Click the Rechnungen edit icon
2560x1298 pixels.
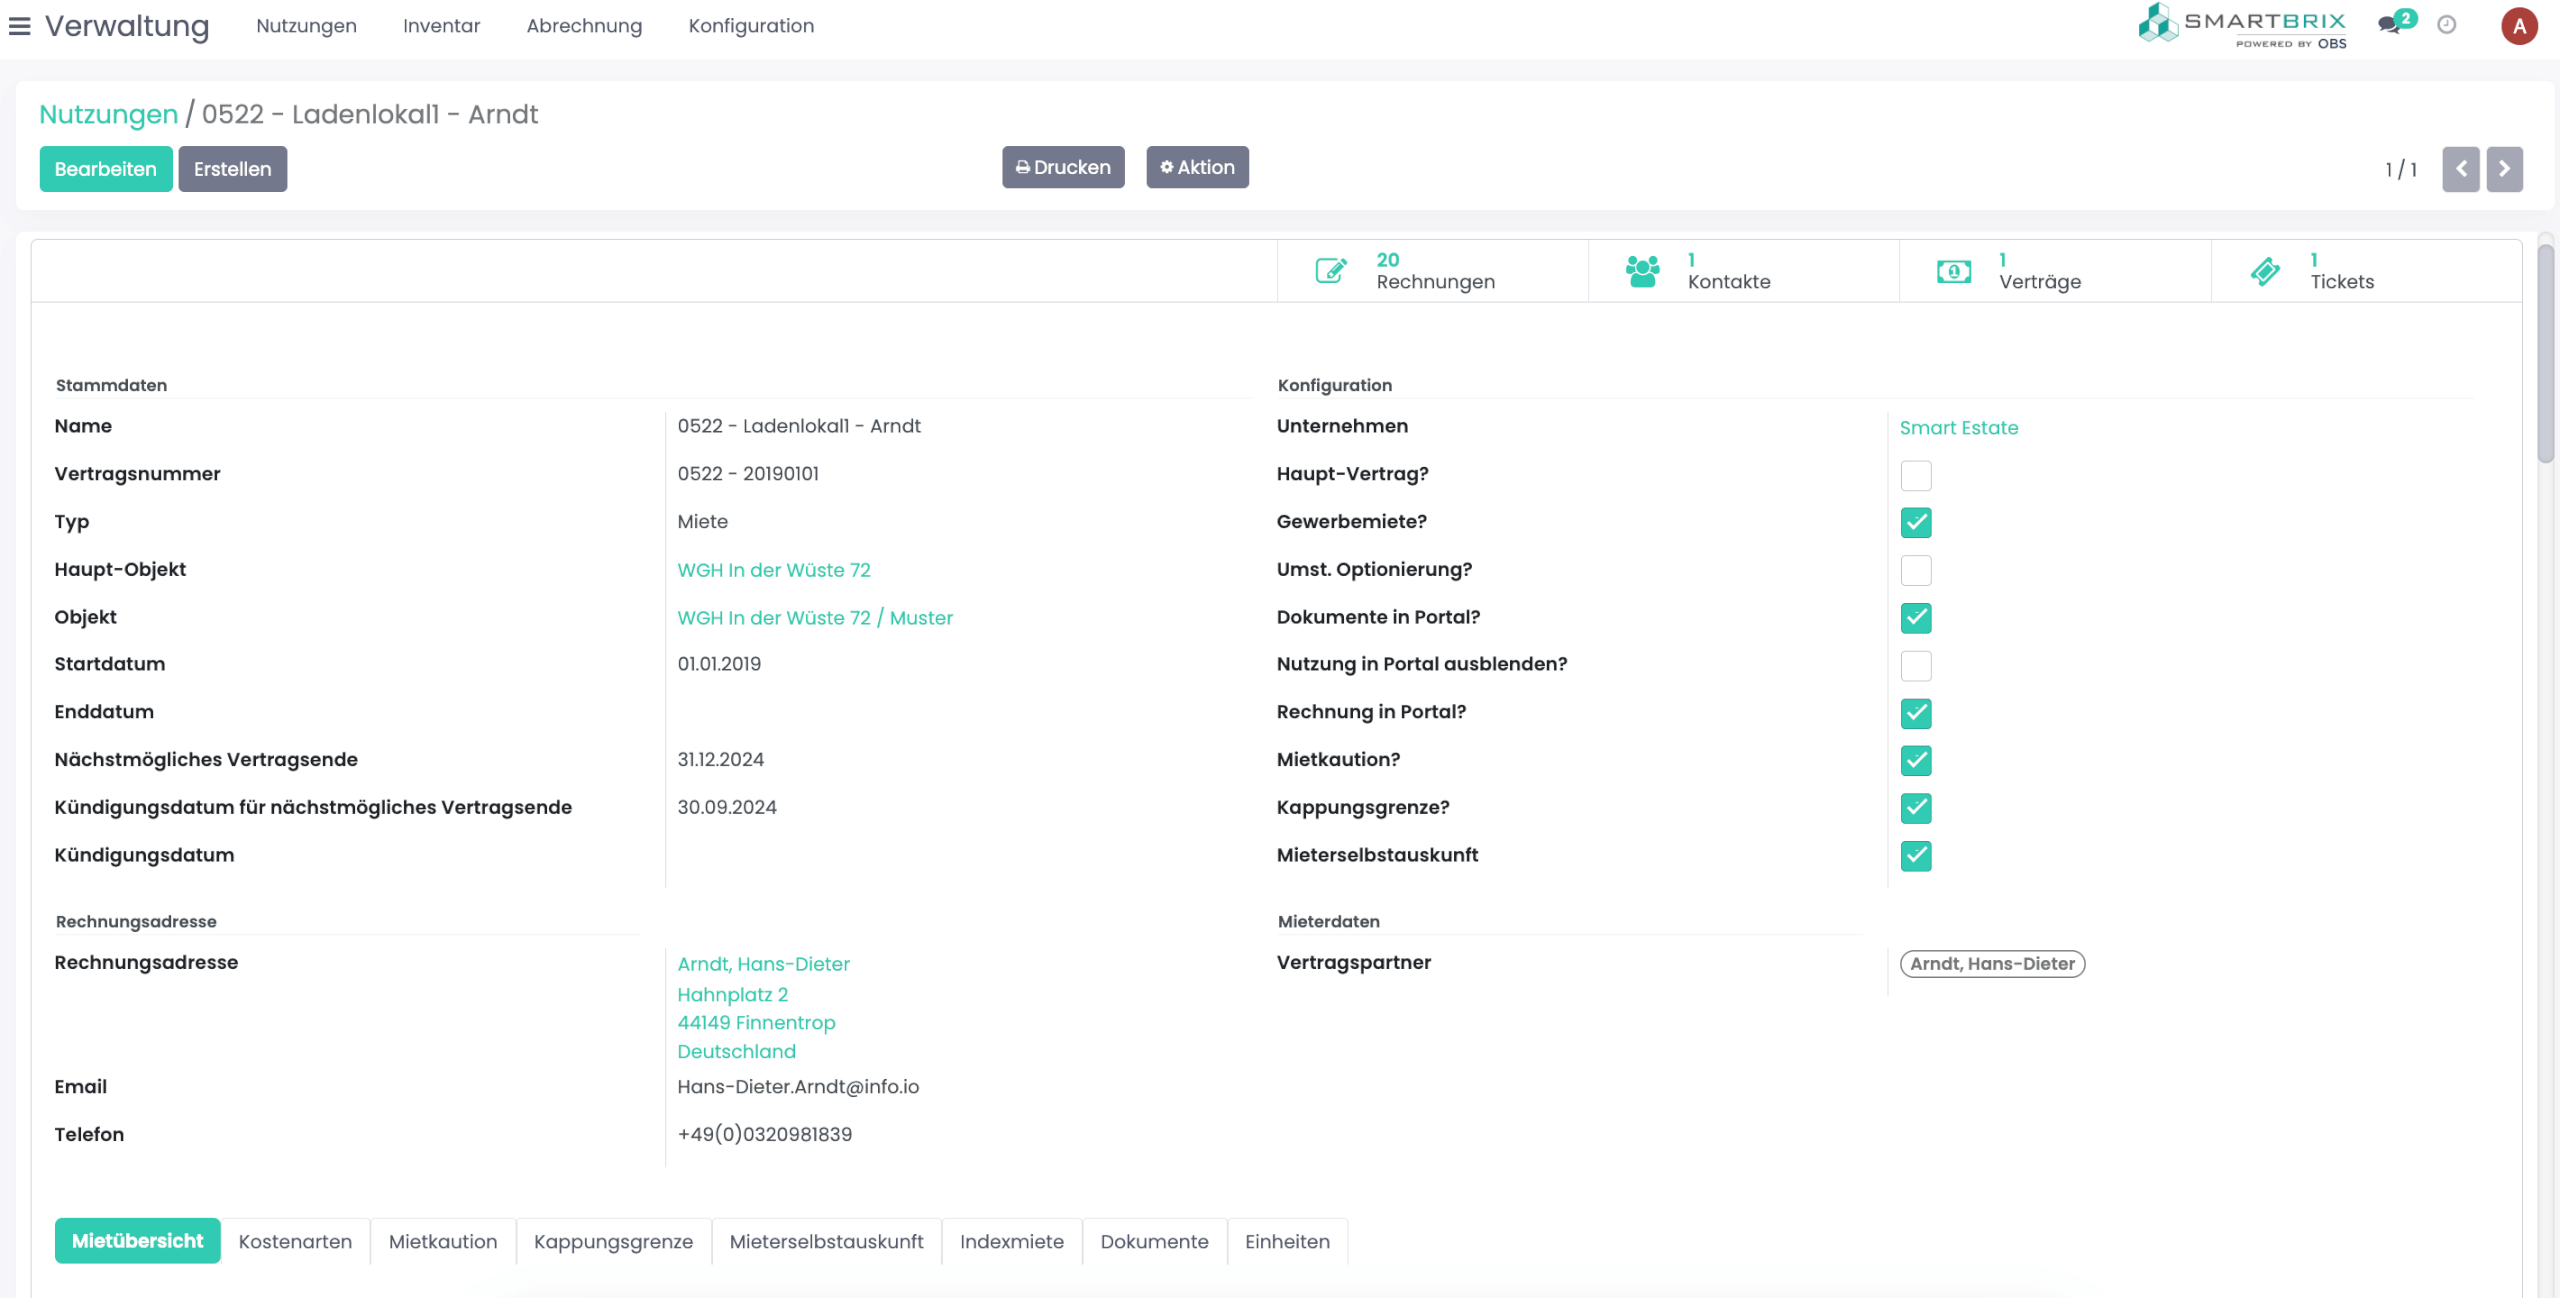pyautogui.click(x=1331, y=270)
